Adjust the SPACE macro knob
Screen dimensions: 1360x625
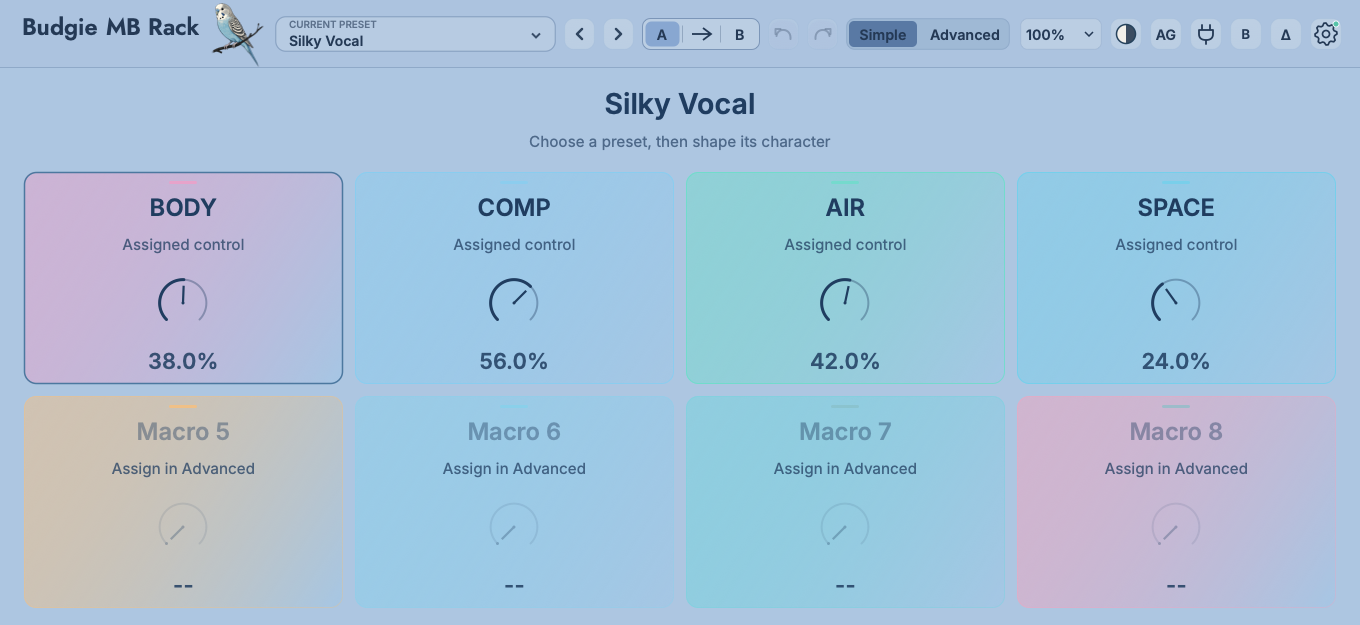tap(1176, 302)
